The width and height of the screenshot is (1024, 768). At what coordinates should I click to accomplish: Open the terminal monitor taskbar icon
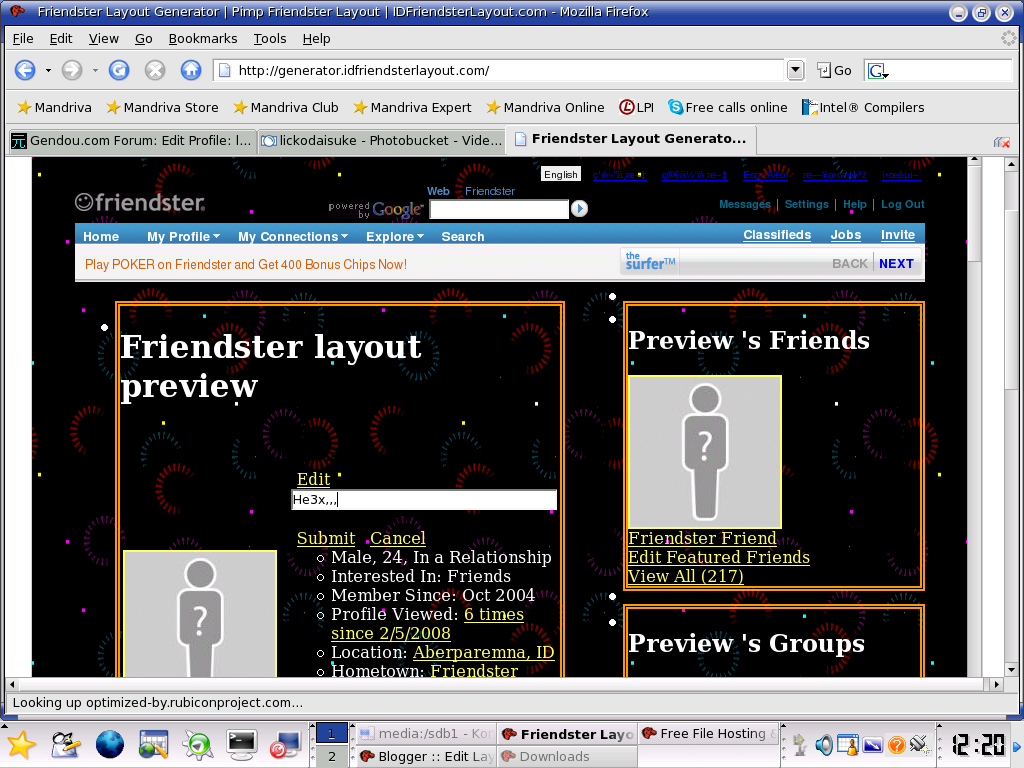tap(241, 744)
